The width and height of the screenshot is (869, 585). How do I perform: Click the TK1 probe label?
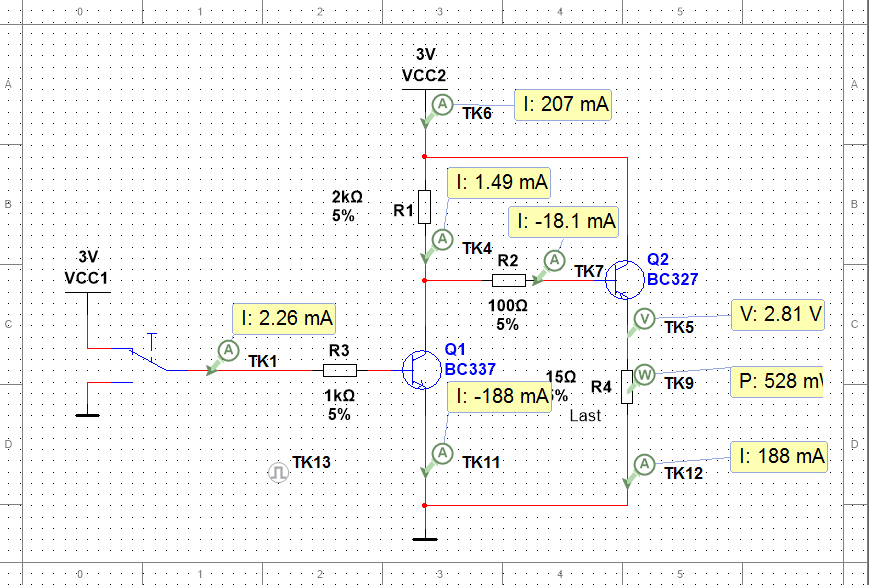[263, 362]
